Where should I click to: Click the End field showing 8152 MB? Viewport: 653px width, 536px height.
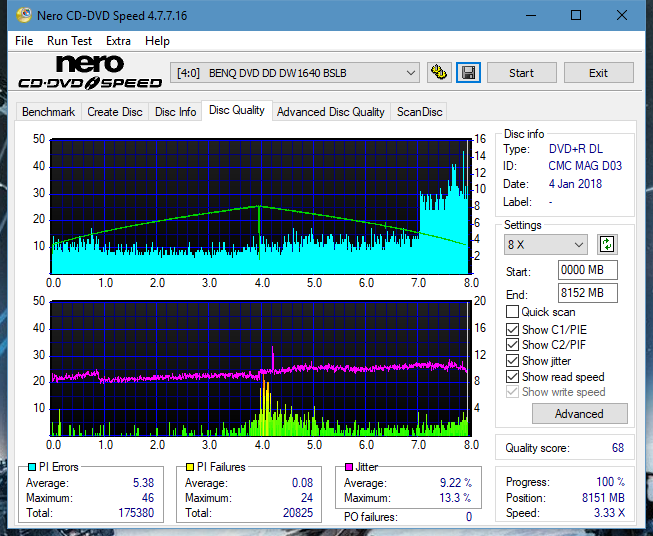point(587,293)
